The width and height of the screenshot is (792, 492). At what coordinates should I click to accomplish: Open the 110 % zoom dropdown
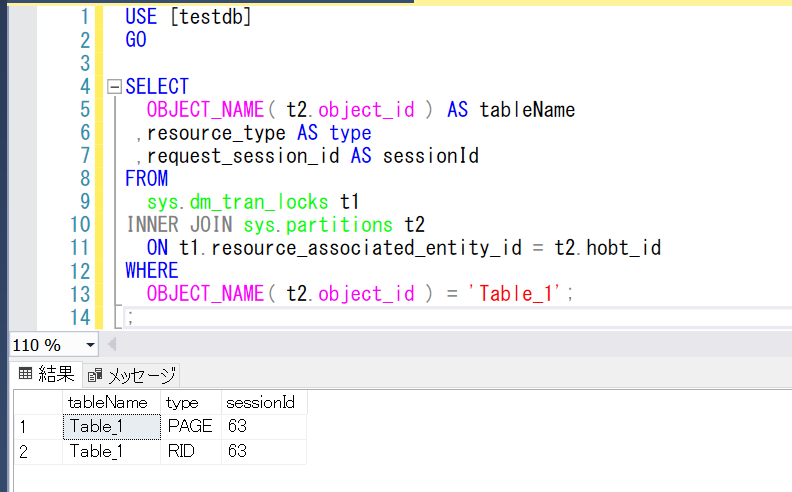click(90, 346)
